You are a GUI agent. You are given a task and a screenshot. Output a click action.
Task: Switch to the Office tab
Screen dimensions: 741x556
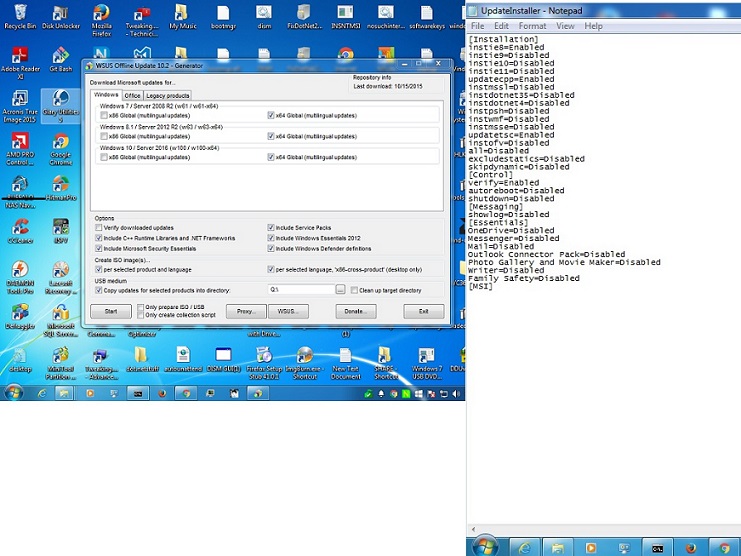tap(132, 95)
